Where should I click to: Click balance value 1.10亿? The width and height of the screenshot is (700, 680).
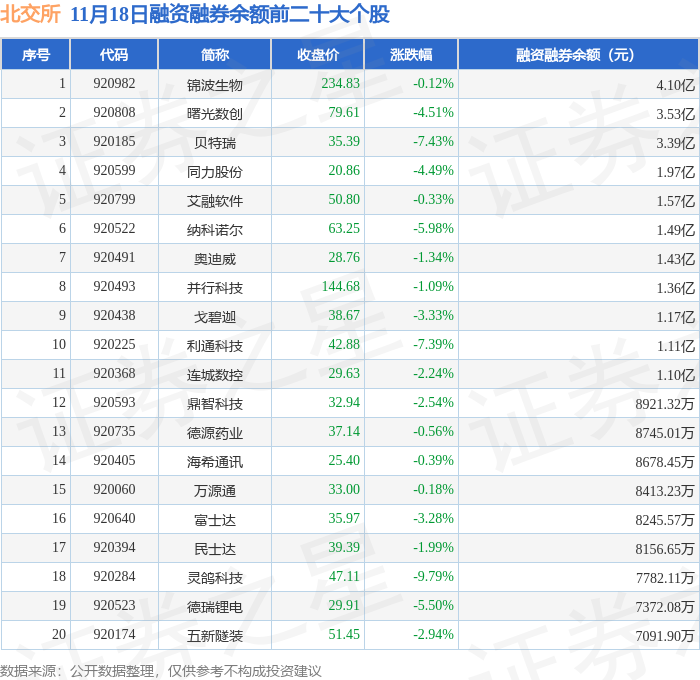tap(675, 375)
